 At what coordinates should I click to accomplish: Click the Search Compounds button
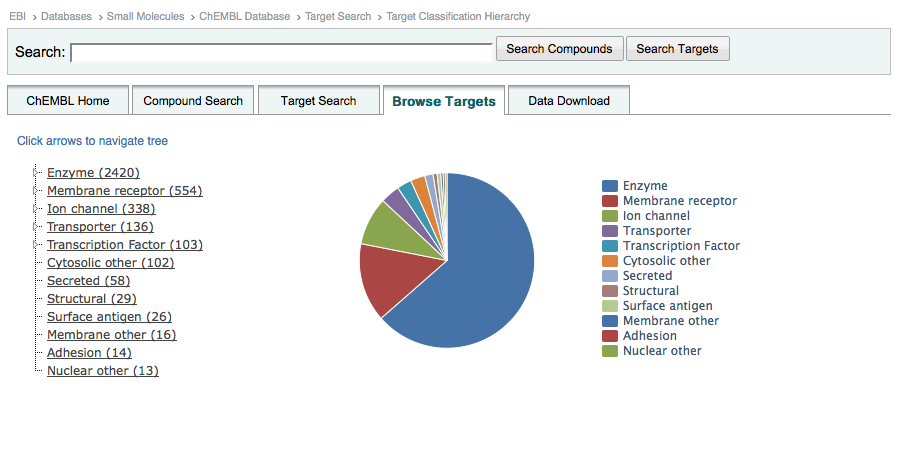pos(559,49)
